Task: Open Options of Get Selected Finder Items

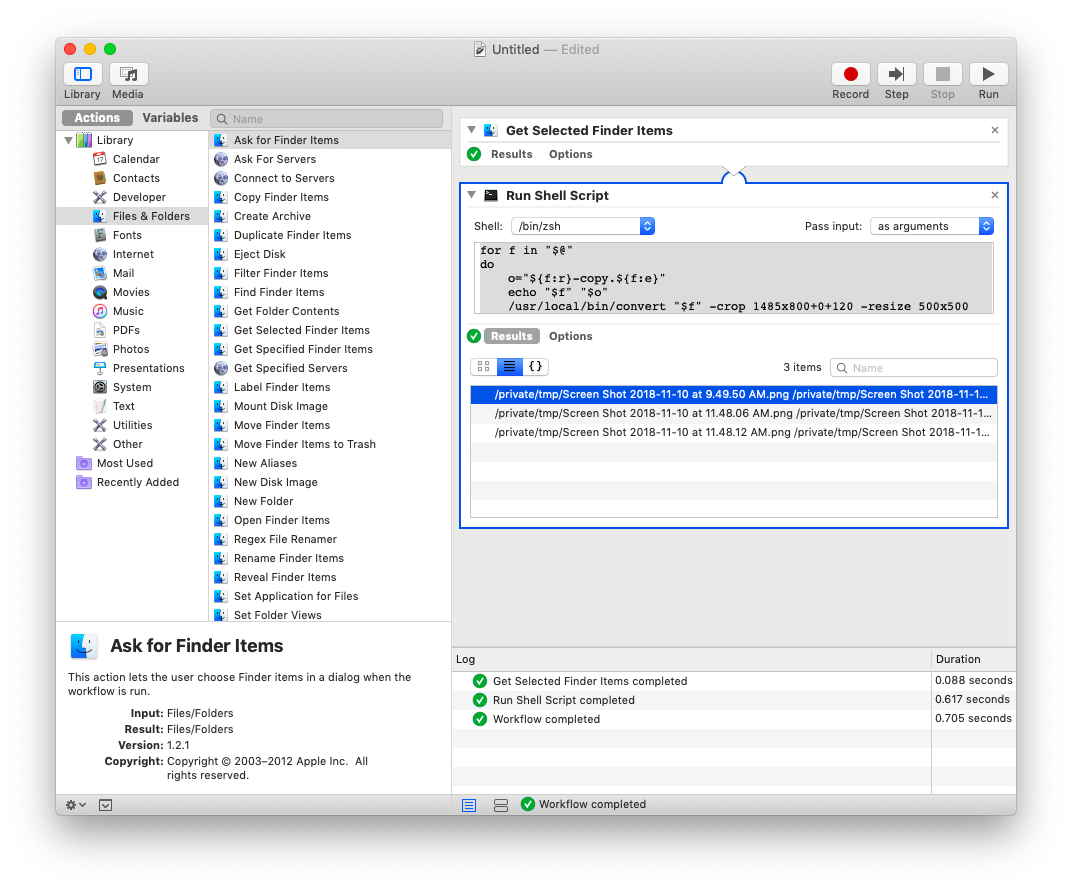Action: pos(570,154)
